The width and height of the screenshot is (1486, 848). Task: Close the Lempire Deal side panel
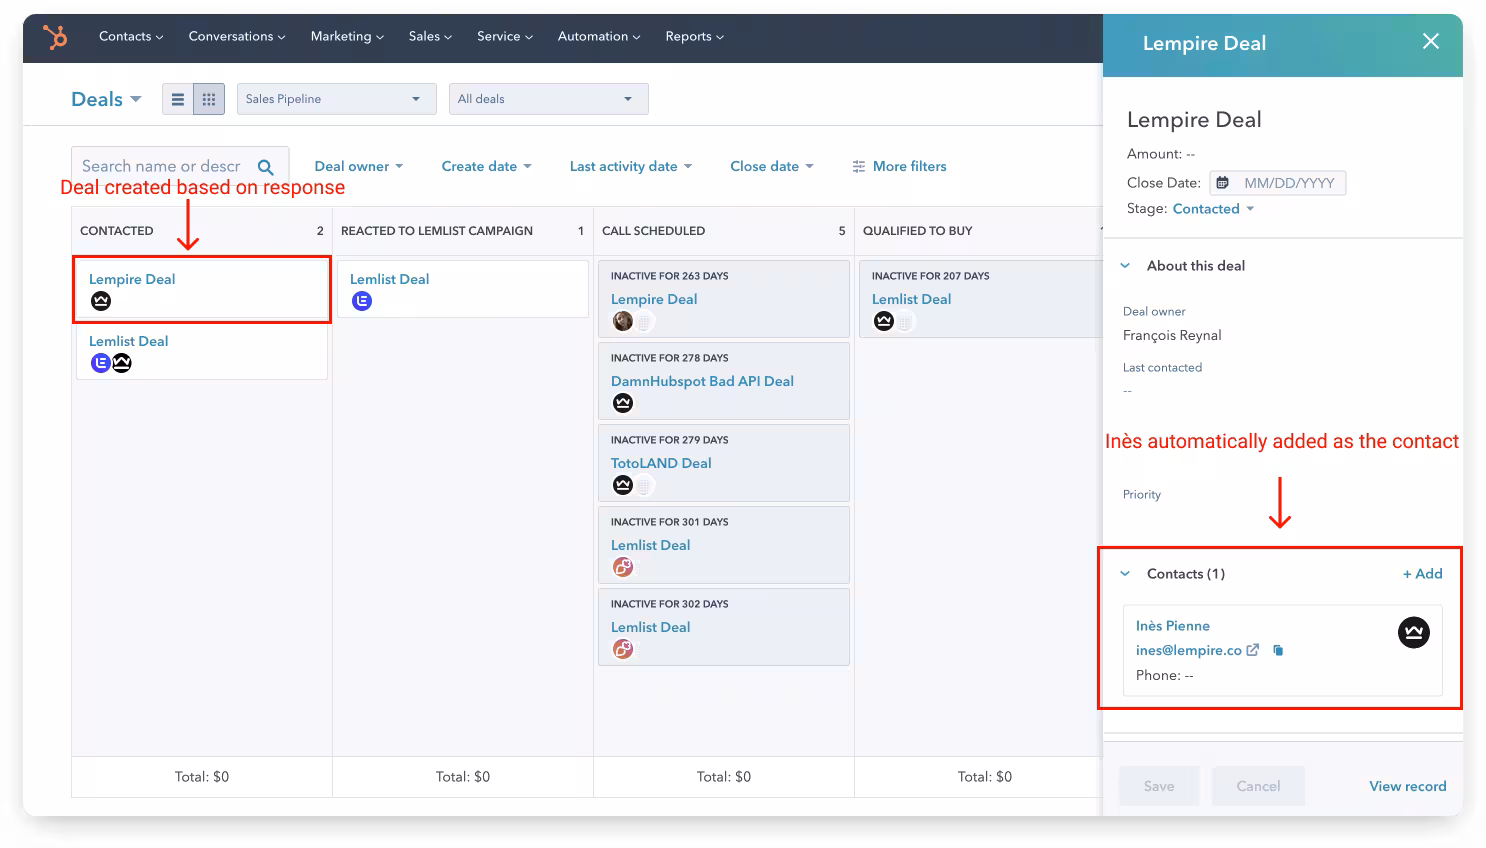click(x=1431, y=41)
